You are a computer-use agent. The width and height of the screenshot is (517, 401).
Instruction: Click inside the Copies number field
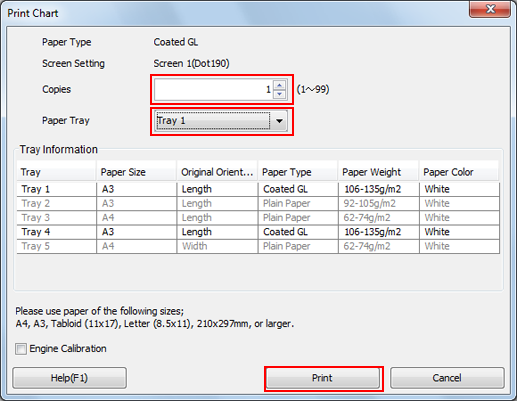pos(214,89)
